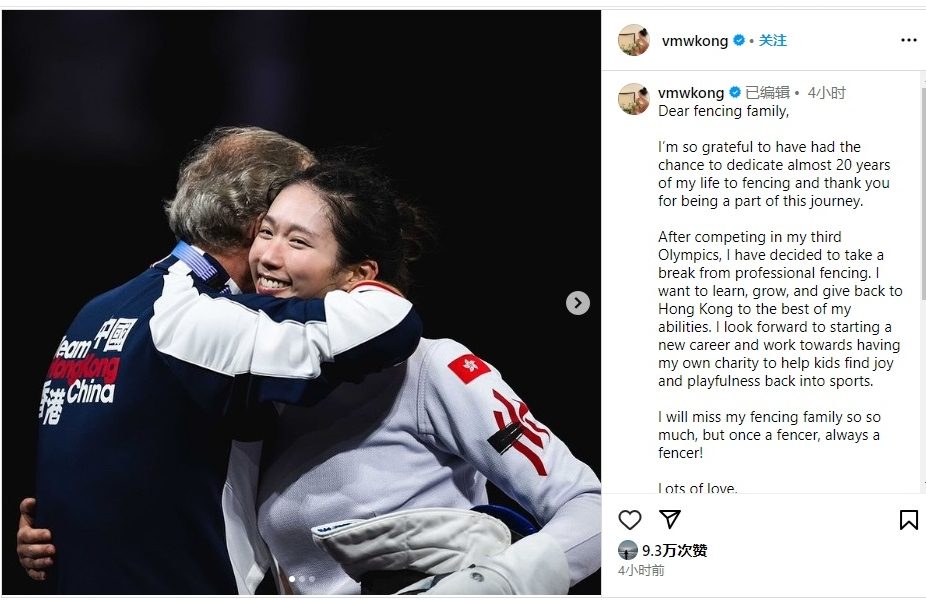Click the verified badge in caption
Viewport: 926px width, 601px height.
tap(735, 92)
